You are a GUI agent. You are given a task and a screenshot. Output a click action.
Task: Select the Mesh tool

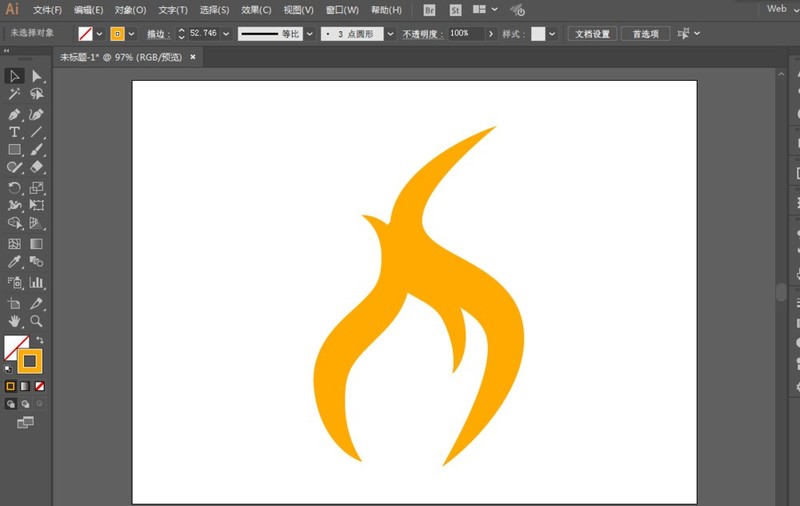(x=14, y=244)
